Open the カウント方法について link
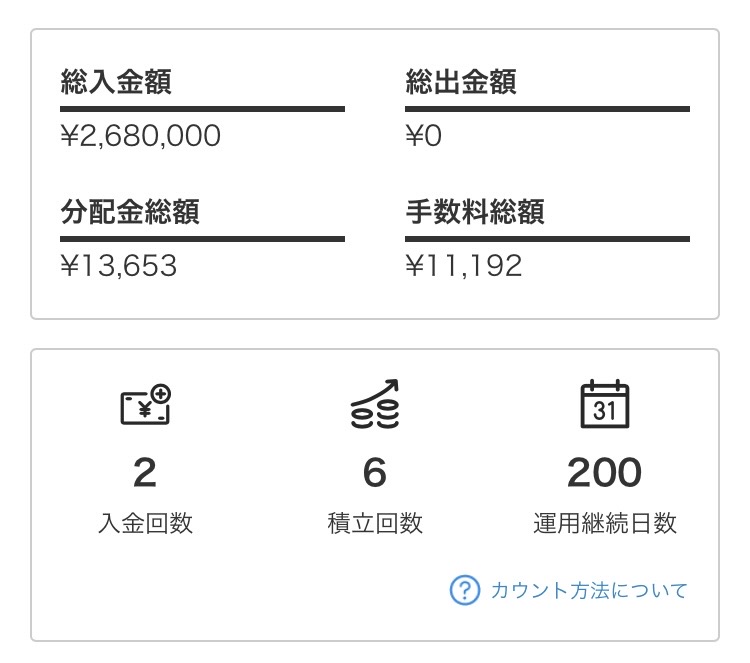Viewport: 750px width, 663px height. tap(589, 590)
